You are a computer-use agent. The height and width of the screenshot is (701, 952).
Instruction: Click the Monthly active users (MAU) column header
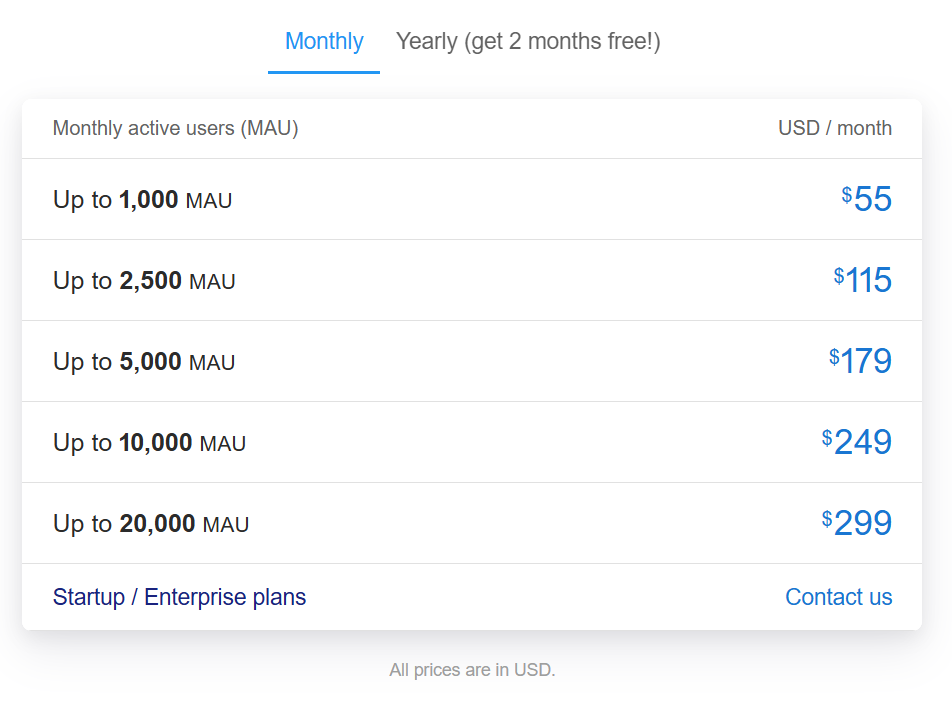[x=175, y=128]
